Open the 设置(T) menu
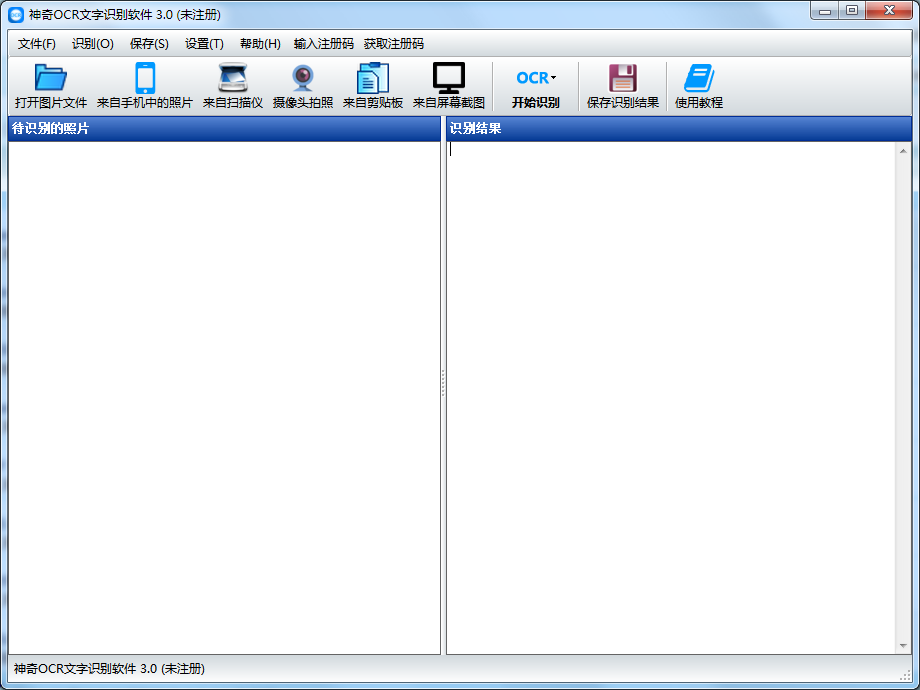 (x=204, y=44)
